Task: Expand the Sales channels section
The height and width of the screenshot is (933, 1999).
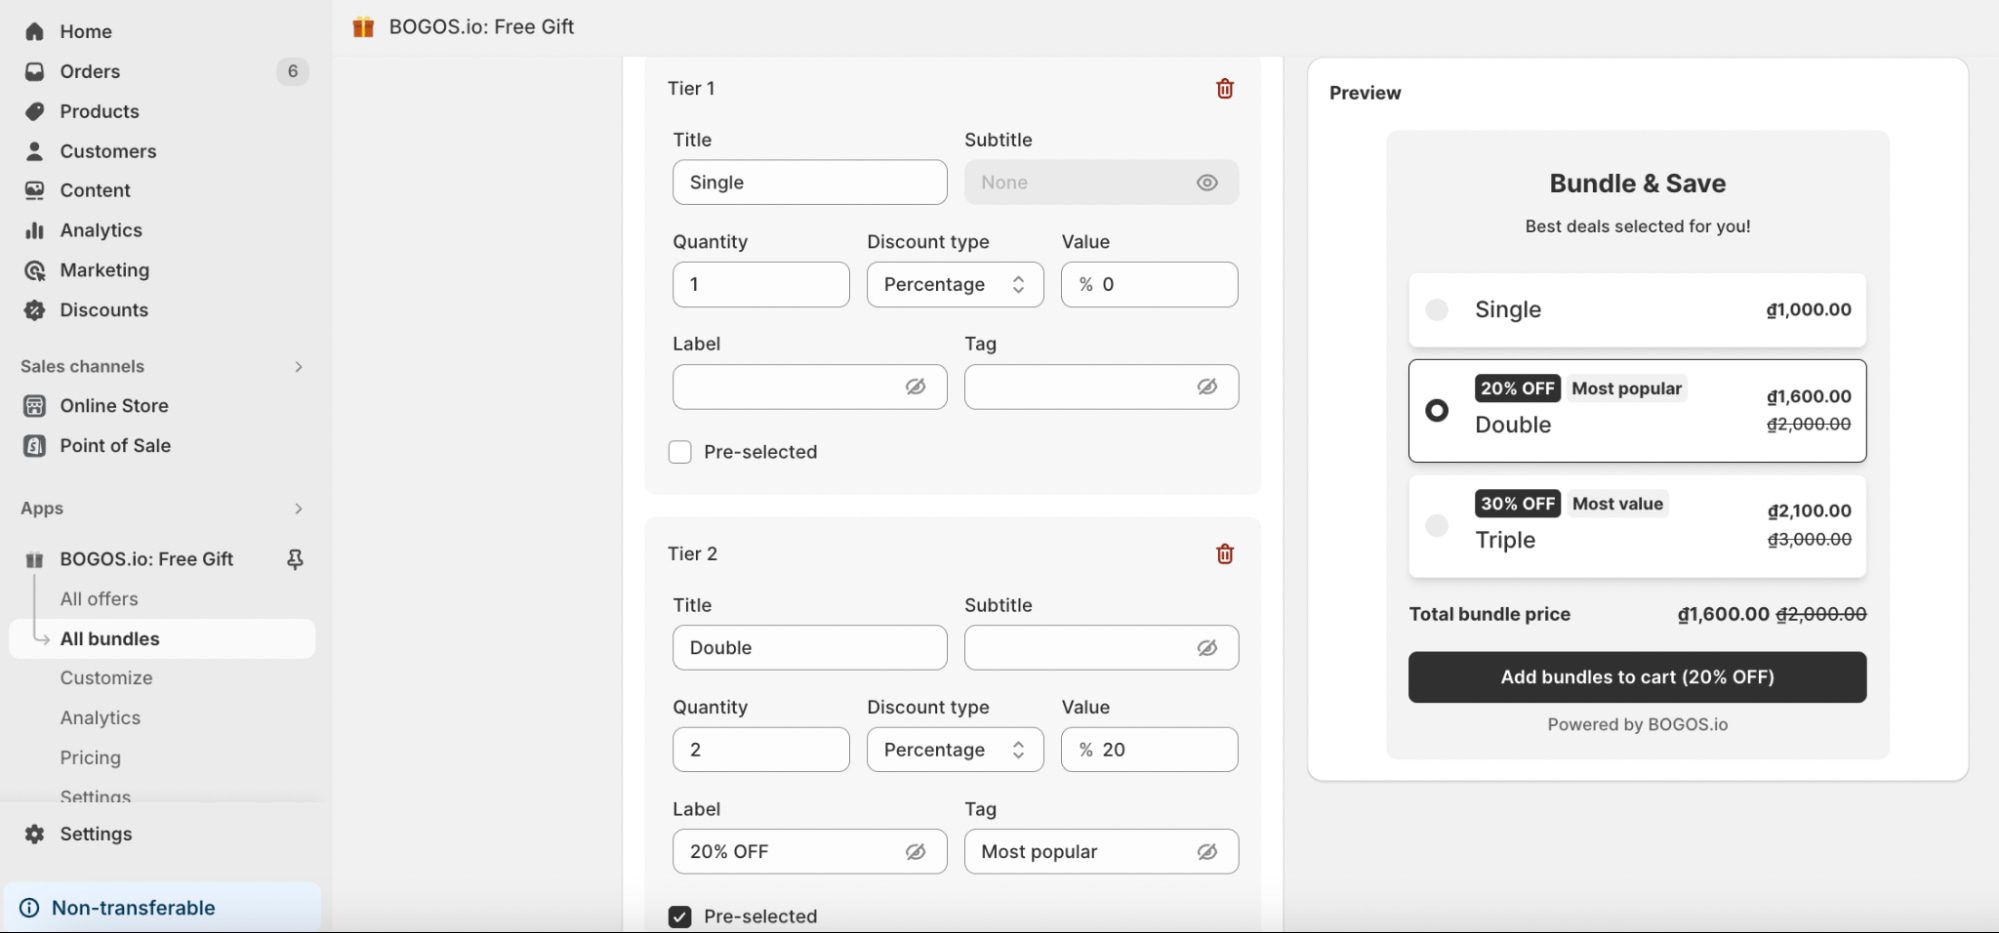Action: pos(298,367)
